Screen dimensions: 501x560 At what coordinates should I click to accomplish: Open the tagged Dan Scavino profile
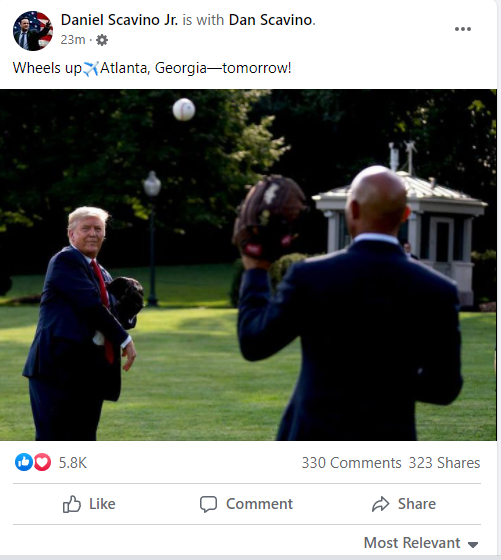tap(271, 20)
